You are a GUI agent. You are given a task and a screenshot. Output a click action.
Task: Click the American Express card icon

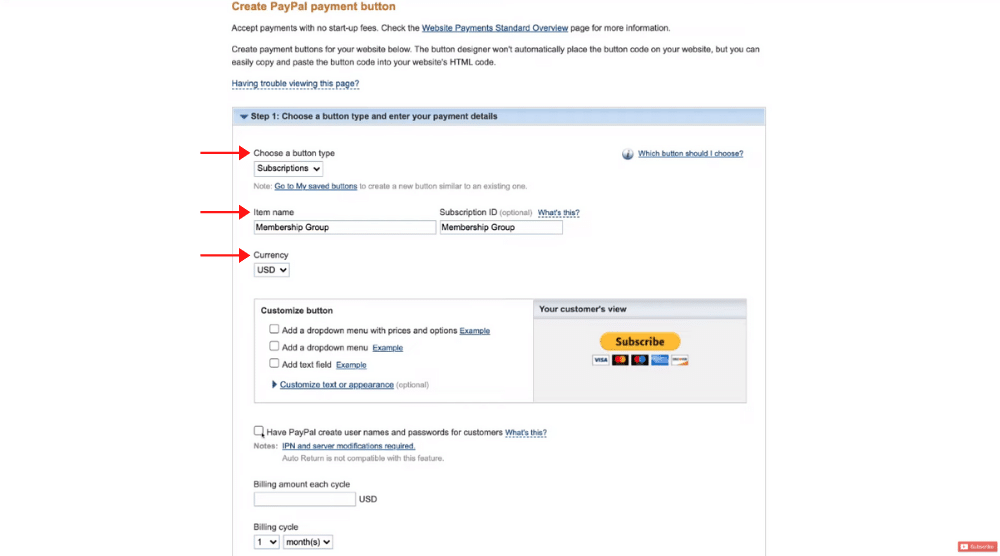tap(659, 360)
